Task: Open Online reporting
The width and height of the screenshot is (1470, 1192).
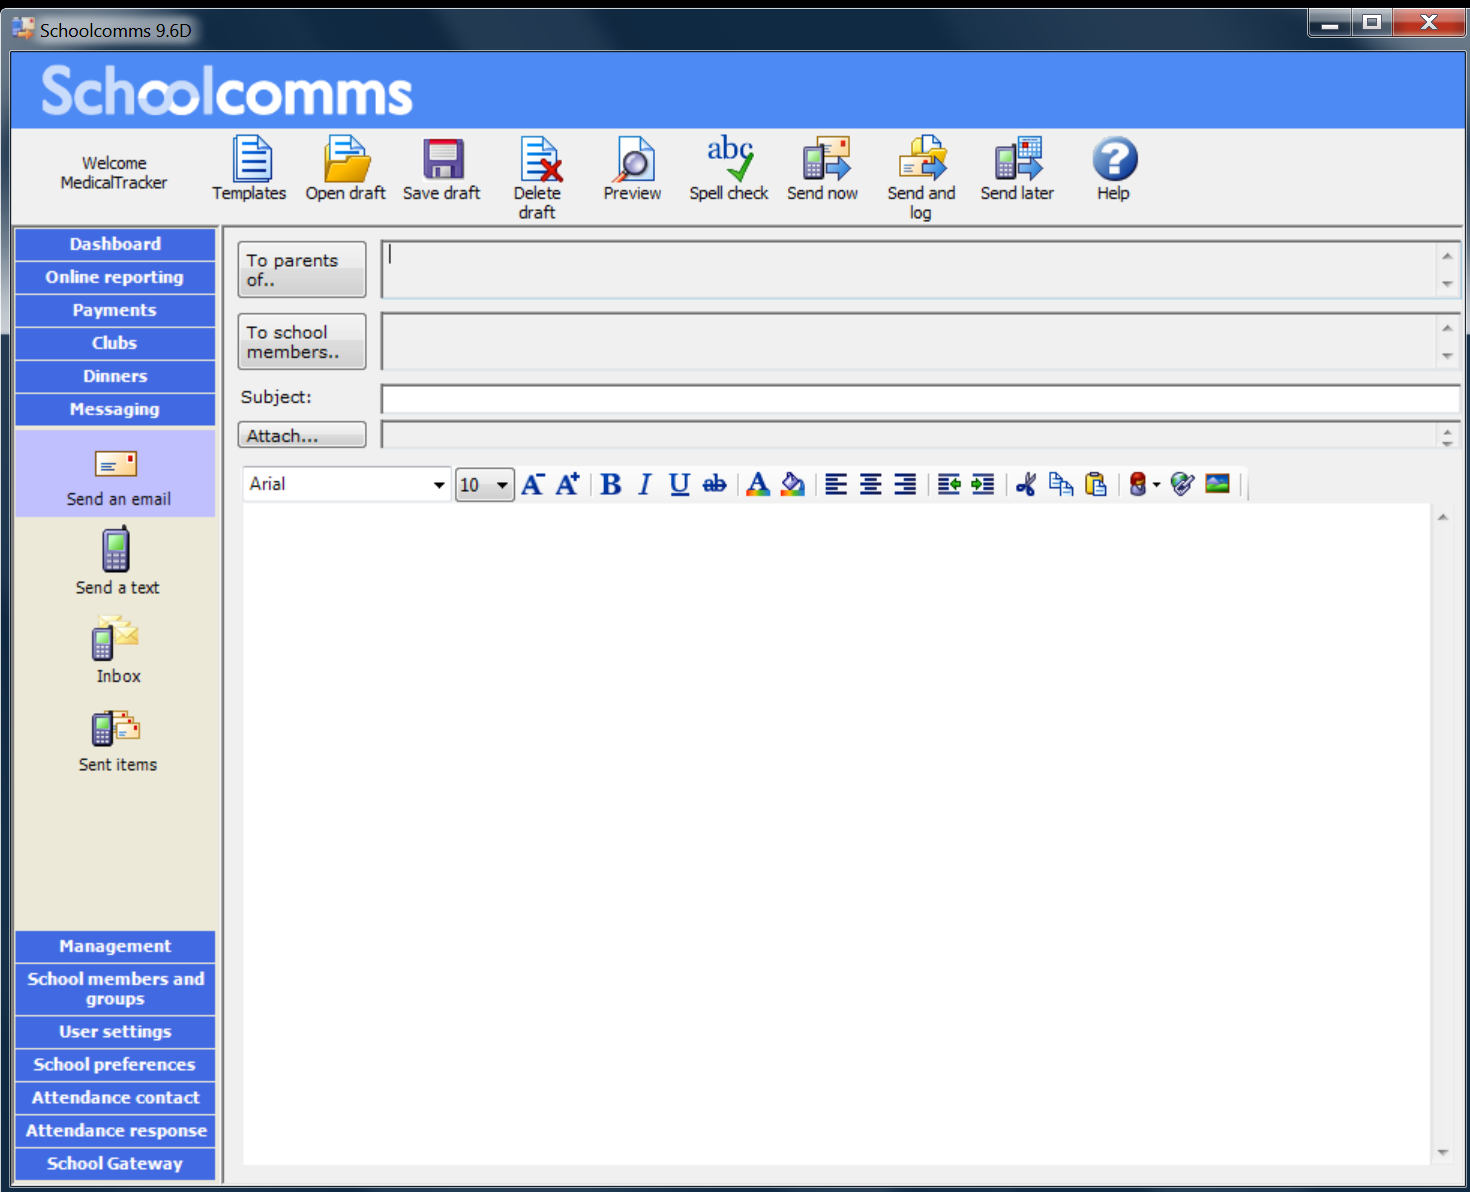Action: 115,277
